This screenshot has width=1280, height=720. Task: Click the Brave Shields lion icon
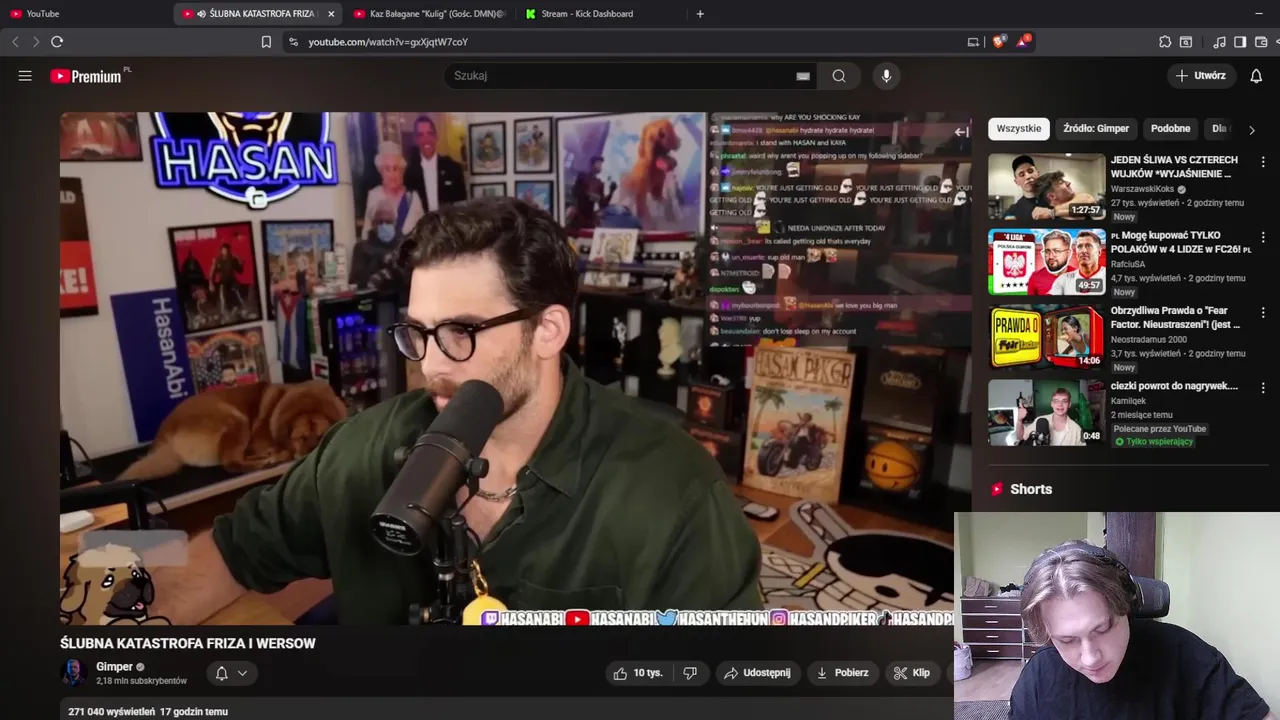point(998,42)
